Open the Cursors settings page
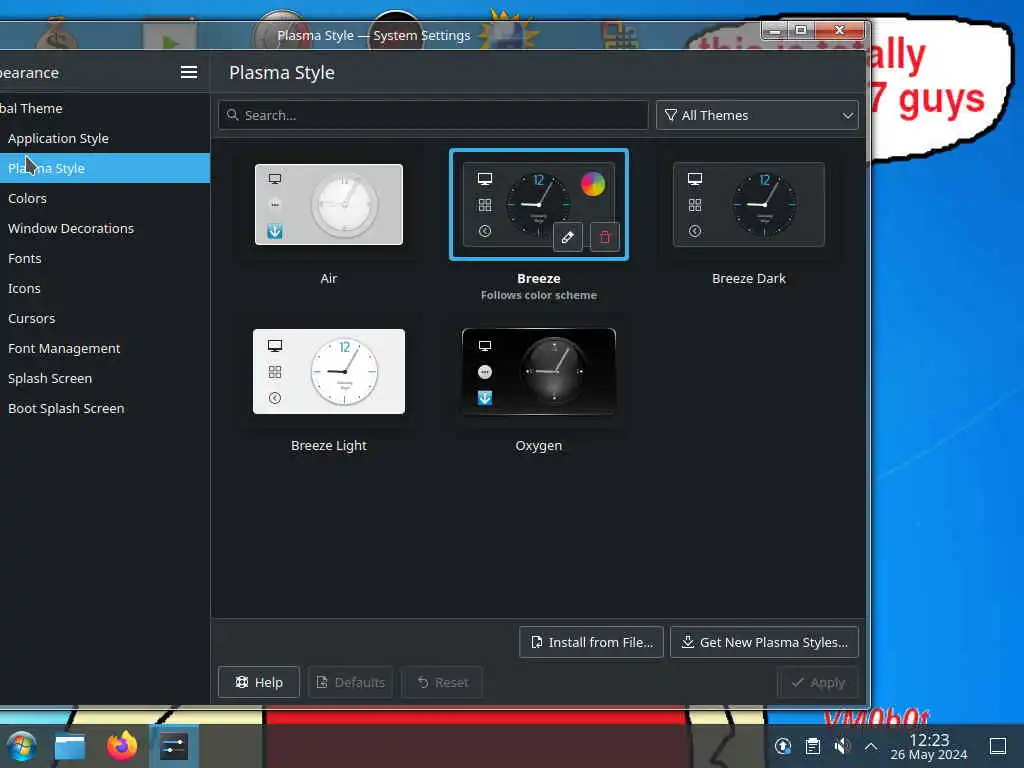 104,319
